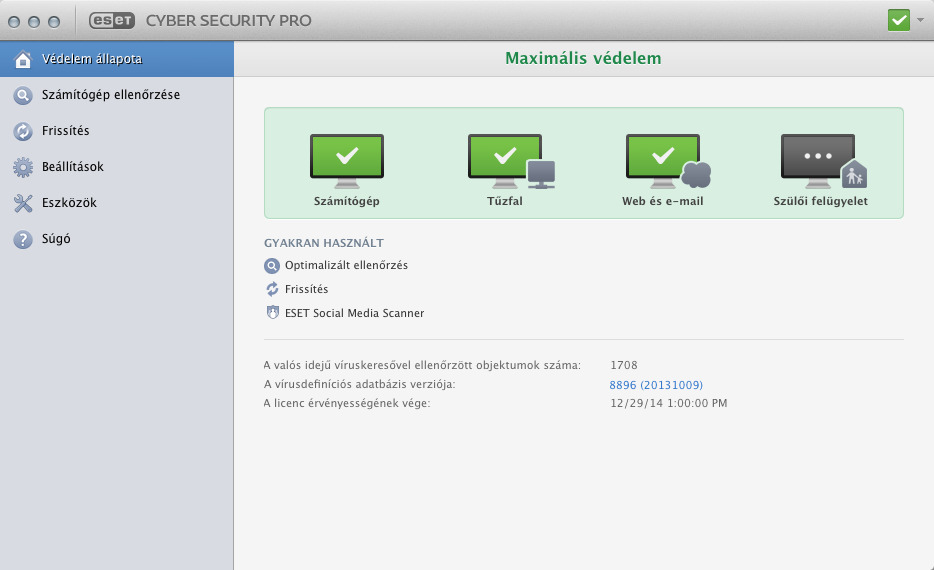Click the Számítógép label under the monitor
Screen dimensions: 934x570
pyautogui.click(x=347, y=201)
